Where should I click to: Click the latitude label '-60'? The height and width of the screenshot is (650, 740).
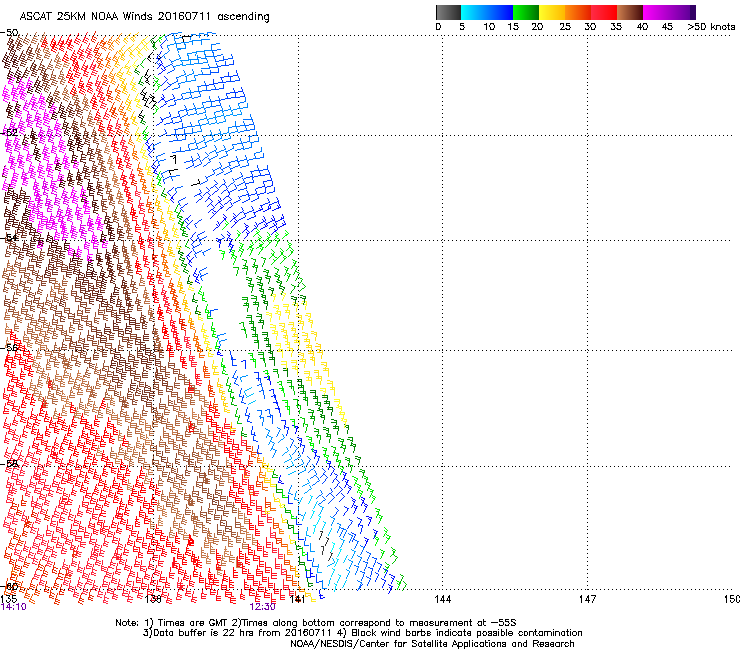(9, 587)
